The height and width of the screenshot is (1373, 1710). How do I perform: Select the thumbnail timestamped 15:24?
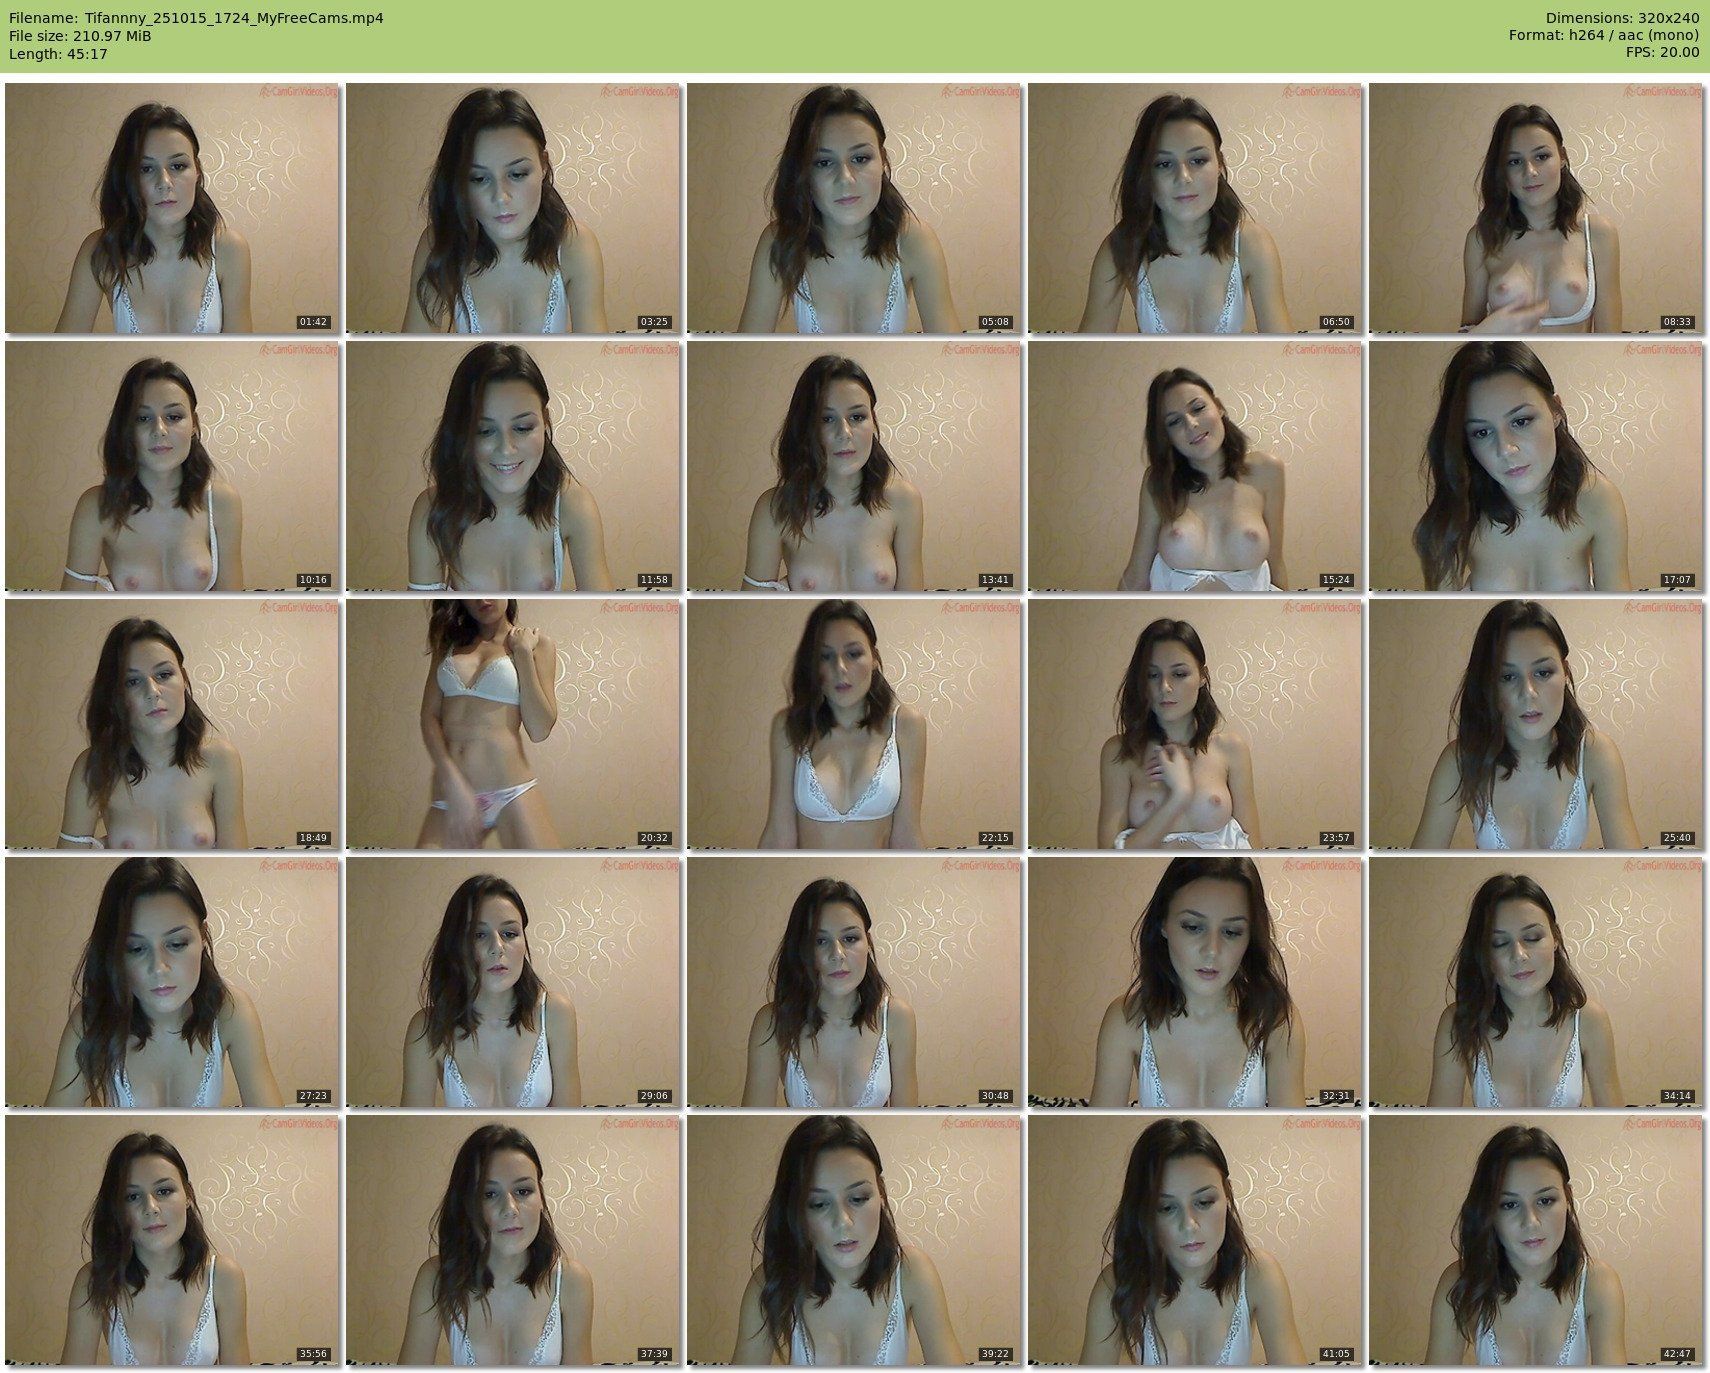click(x=1195, y=466)
